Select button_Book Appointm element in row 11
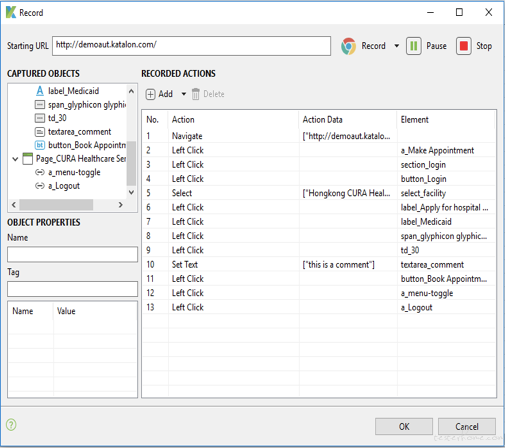The height and width of the screenshot is (448, 505). pyautogui.click(x=446, y=279)
